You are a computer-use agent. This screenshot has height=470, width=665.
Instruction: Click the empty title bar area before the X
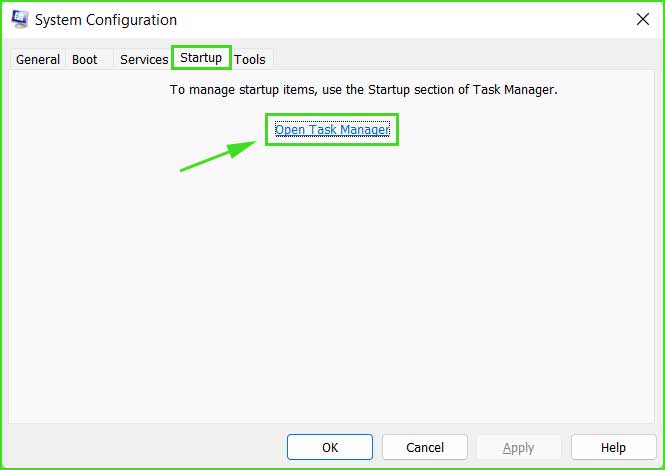tap(403, 20)
